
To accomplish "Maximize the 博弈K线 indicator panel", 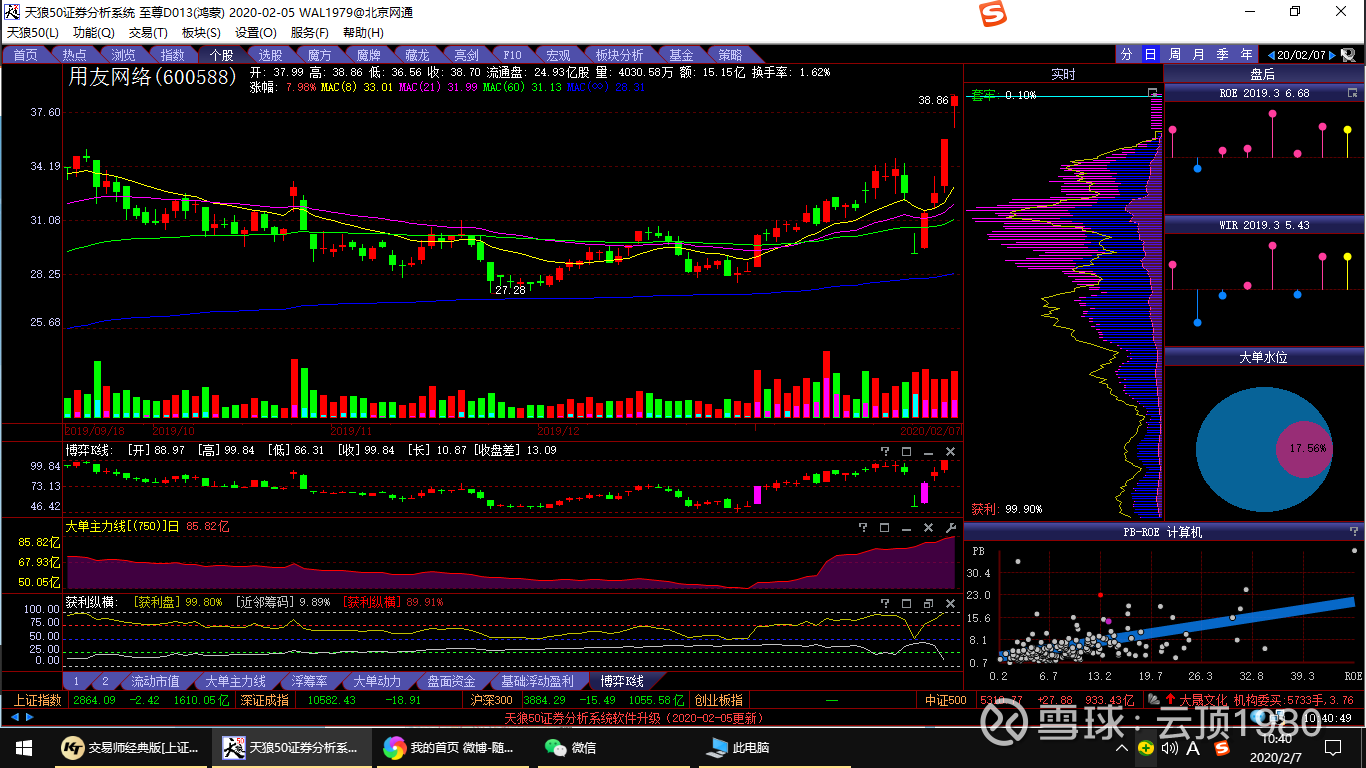I will tap(906, 451).
